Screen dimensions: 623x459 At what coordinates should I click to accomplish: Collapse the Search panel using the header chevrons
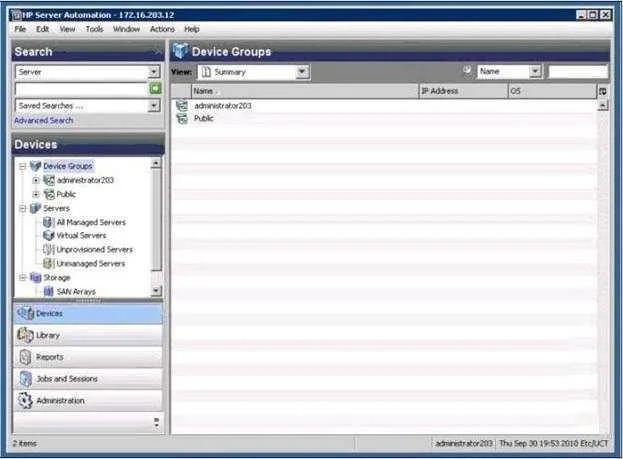pyautogui.click(x=158, y=52)
